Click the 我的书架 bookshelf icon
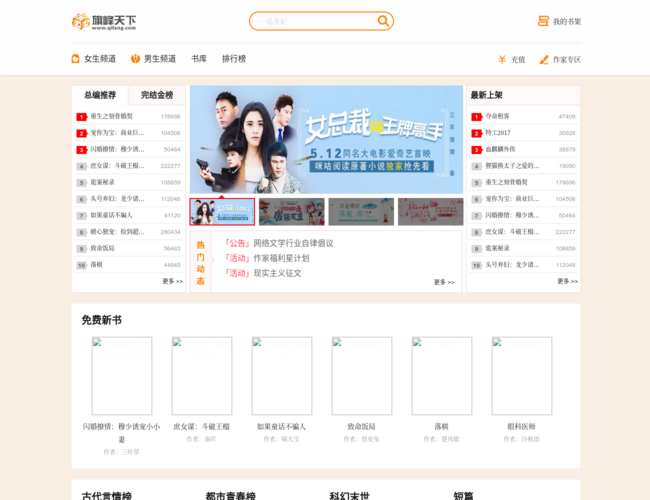 [x=543, y=21]
